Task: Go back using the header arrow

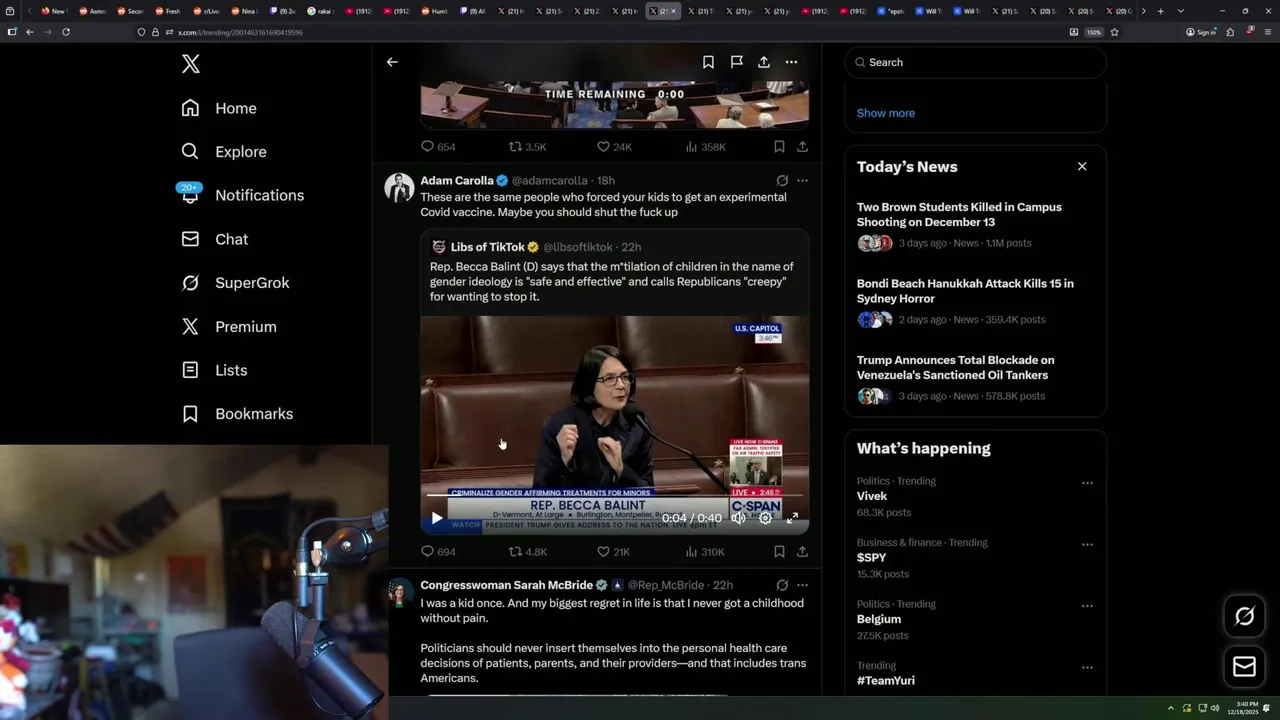Action: coord(392,62)
